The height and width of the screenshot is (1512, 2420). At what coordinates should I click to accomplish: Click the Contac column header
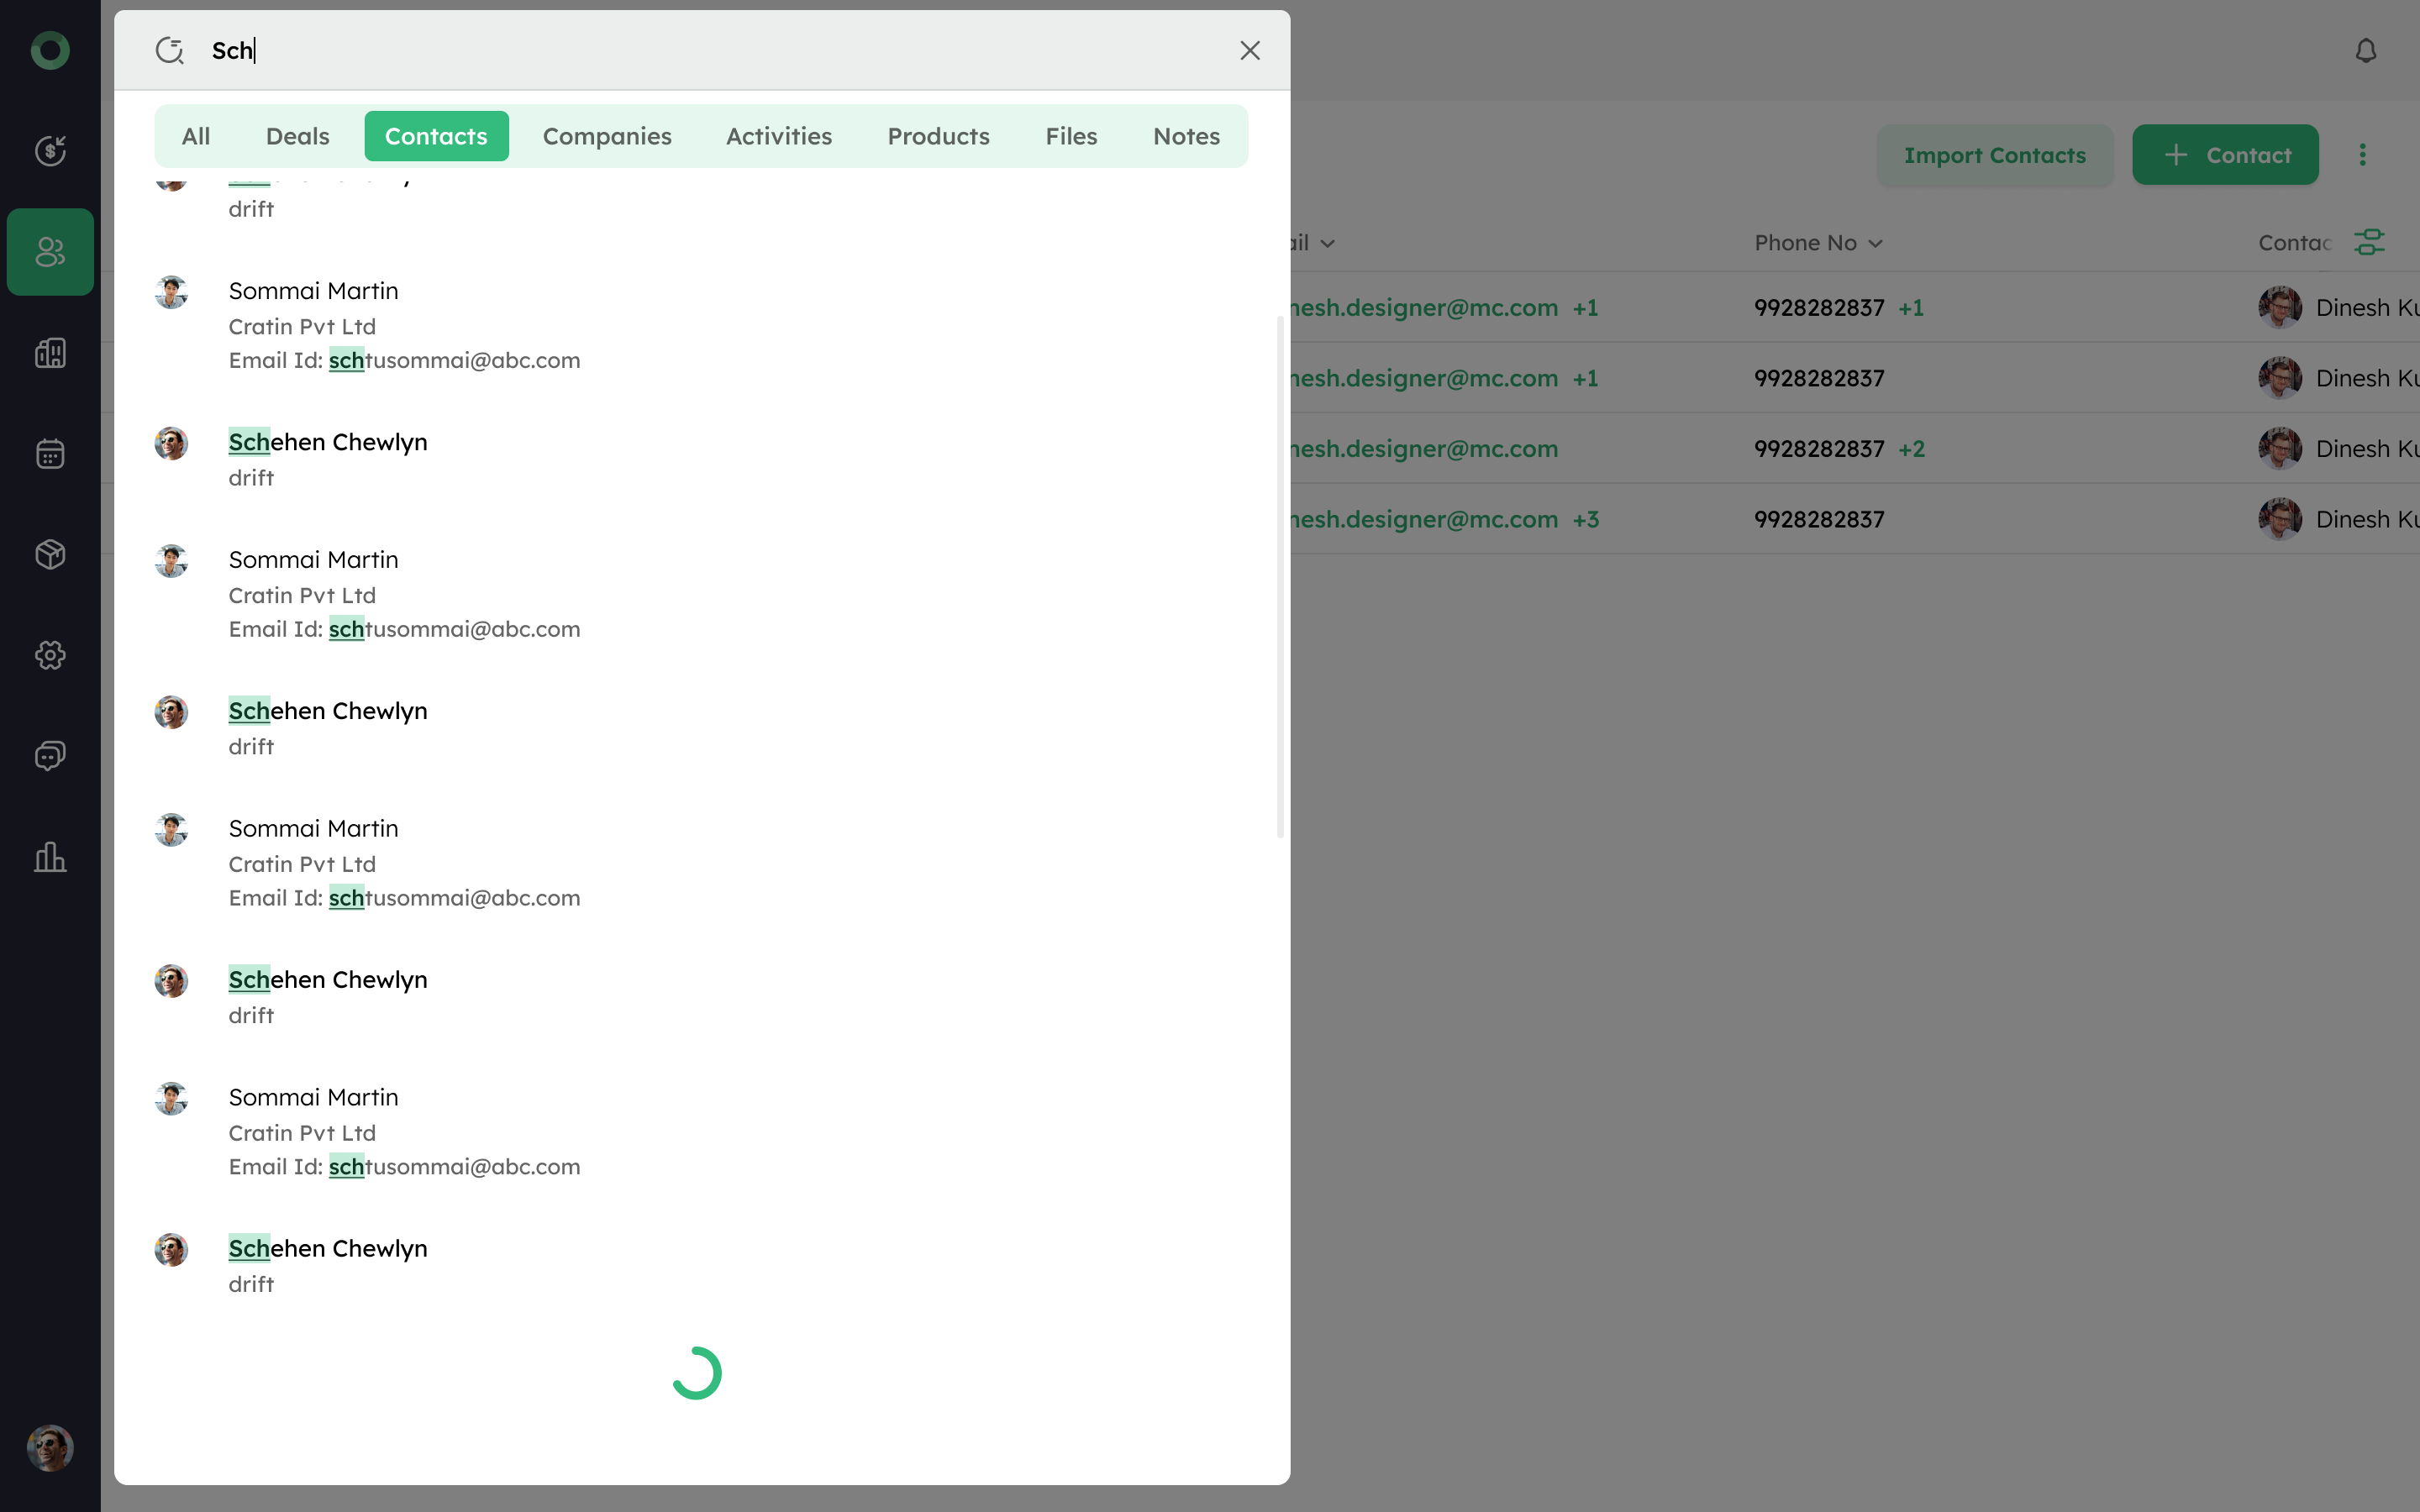point(2294,243)
